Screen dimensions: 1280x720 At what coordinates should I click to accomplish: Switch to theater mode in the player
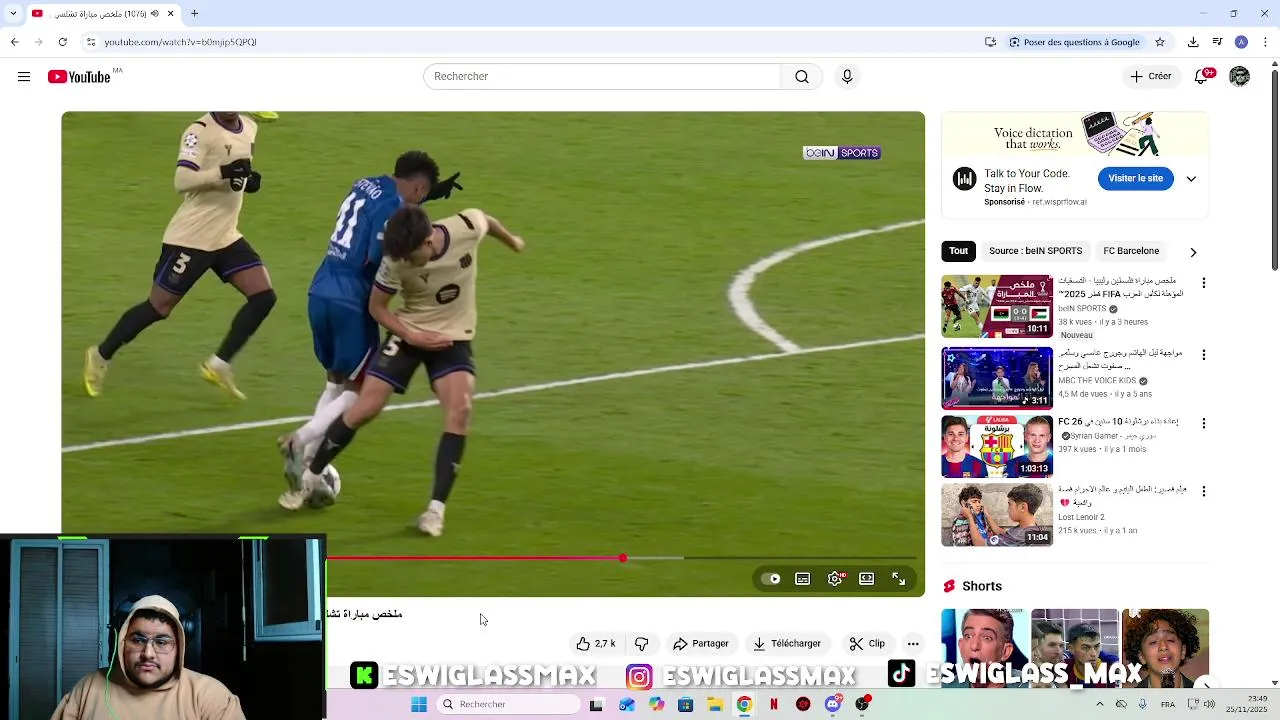pos(867,579)
